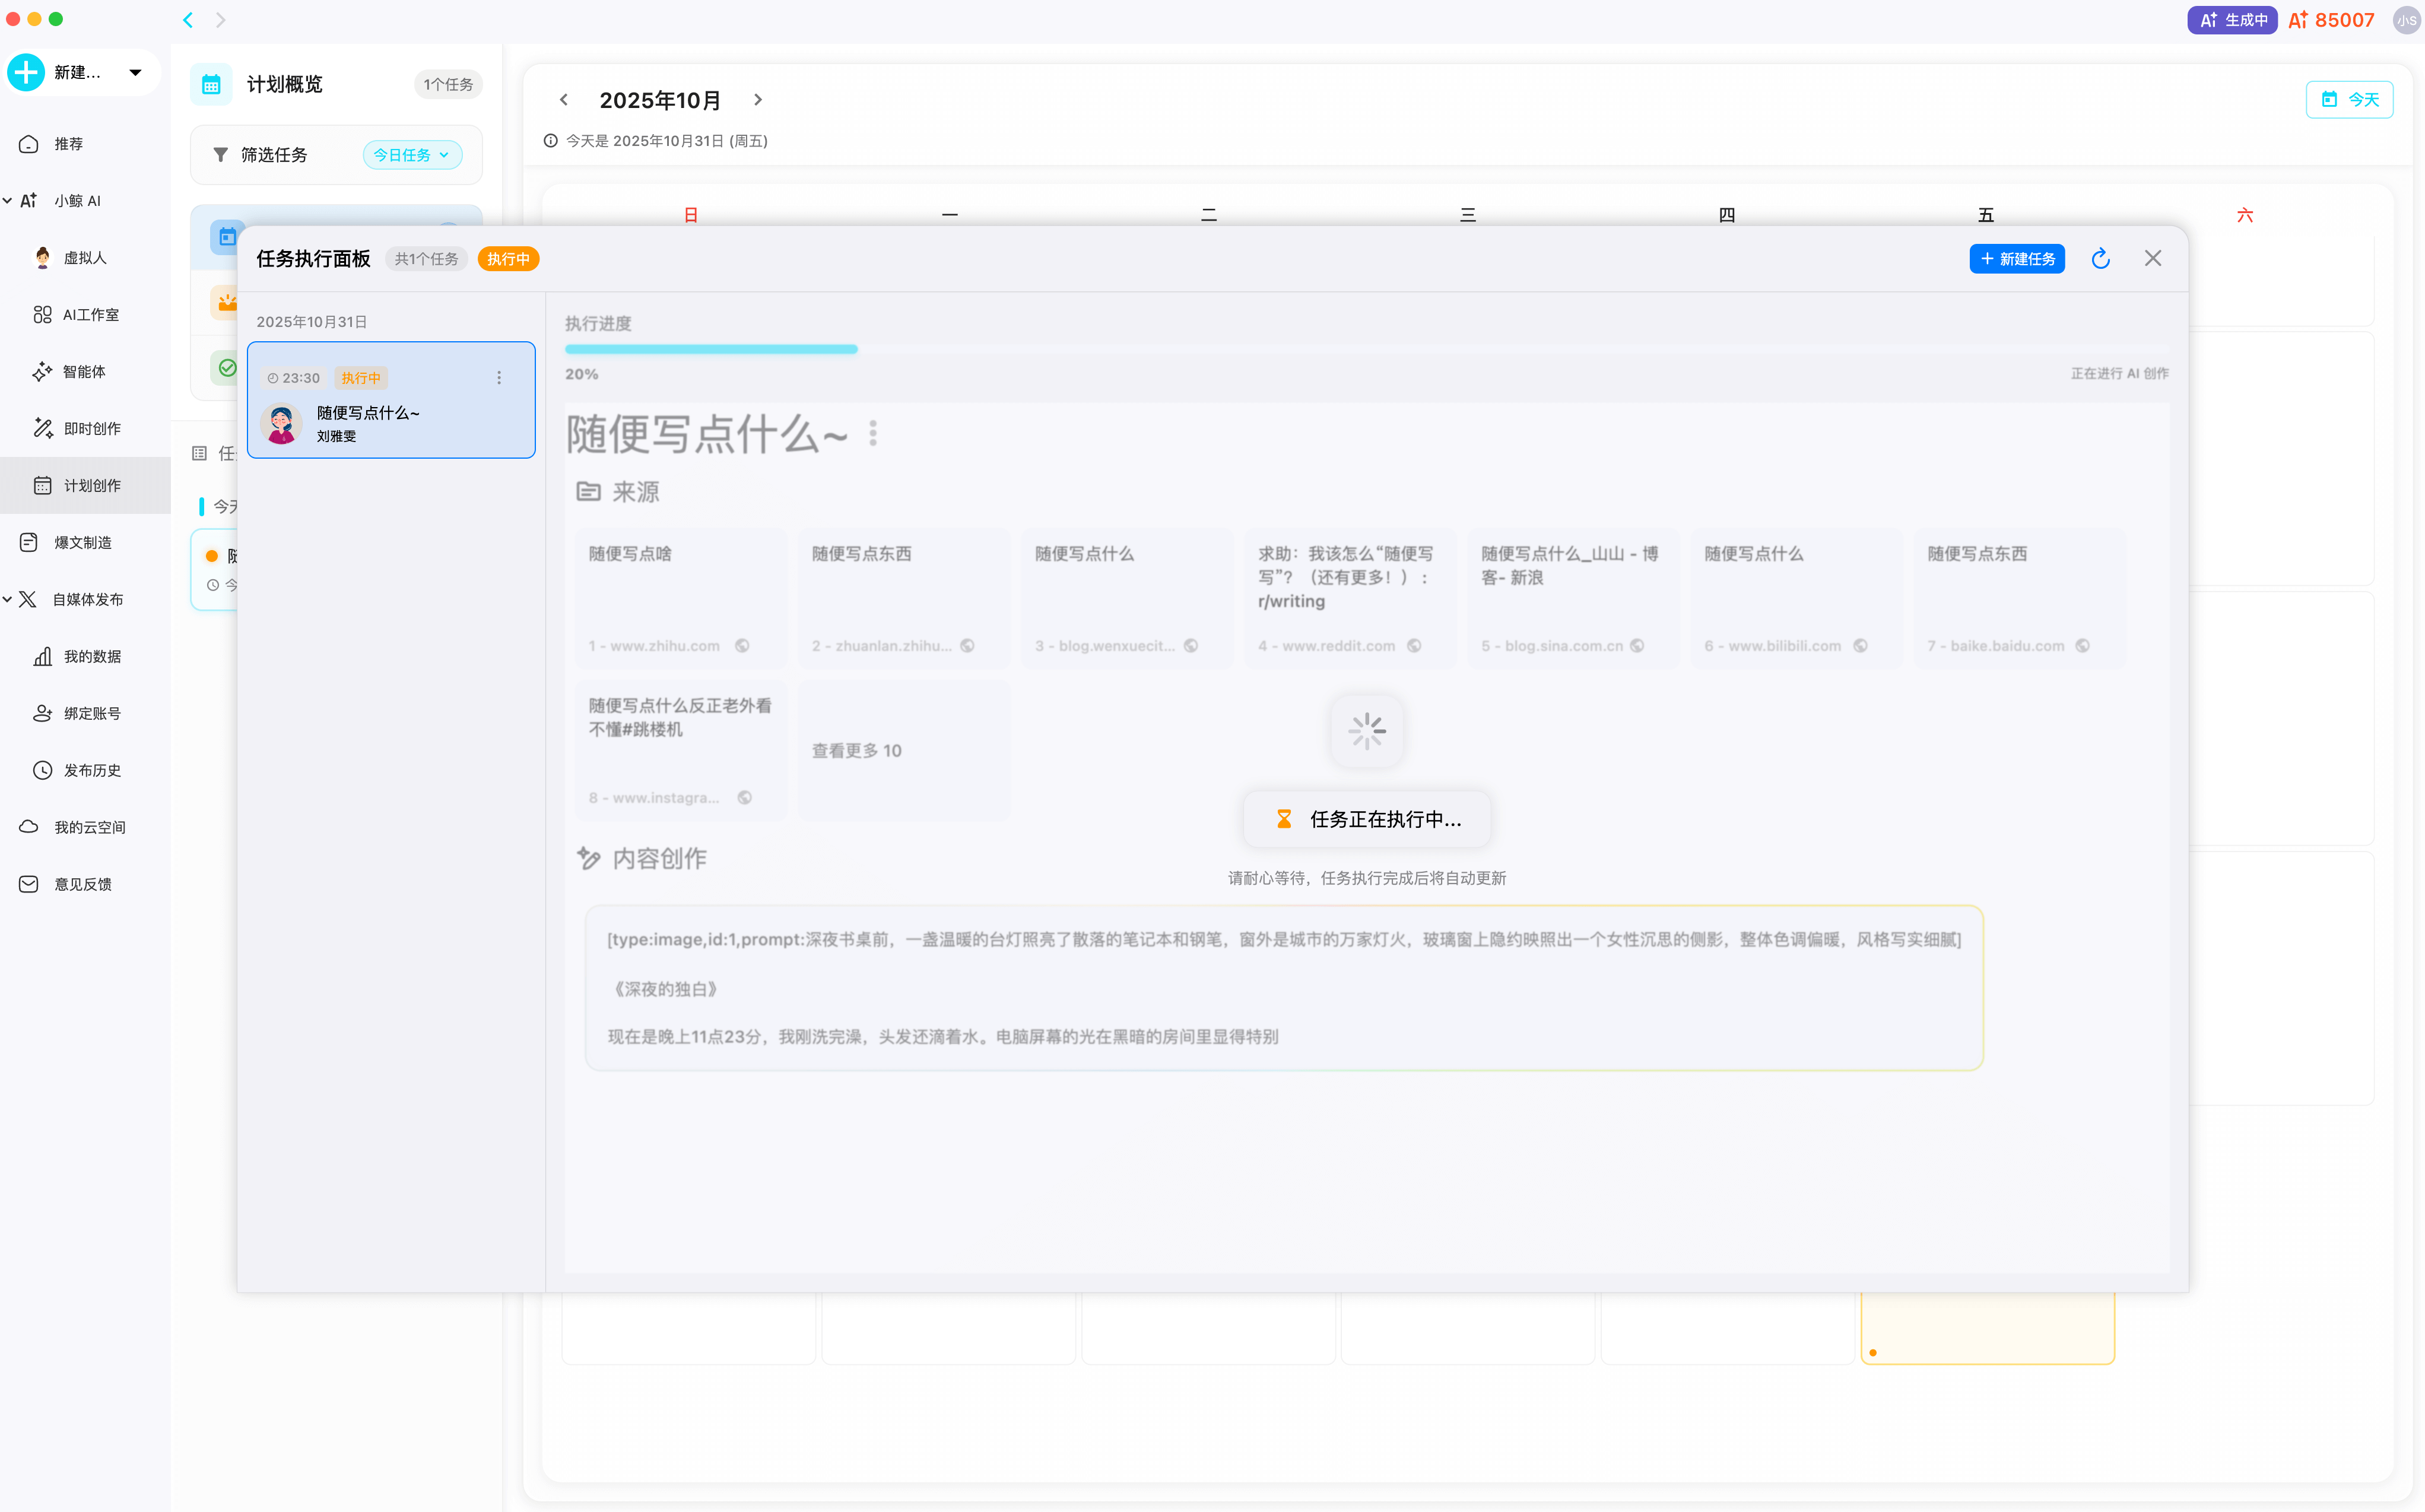Click the 生成中 AI status badge
The image size is (2425, 1512).
coord(2232,20)
